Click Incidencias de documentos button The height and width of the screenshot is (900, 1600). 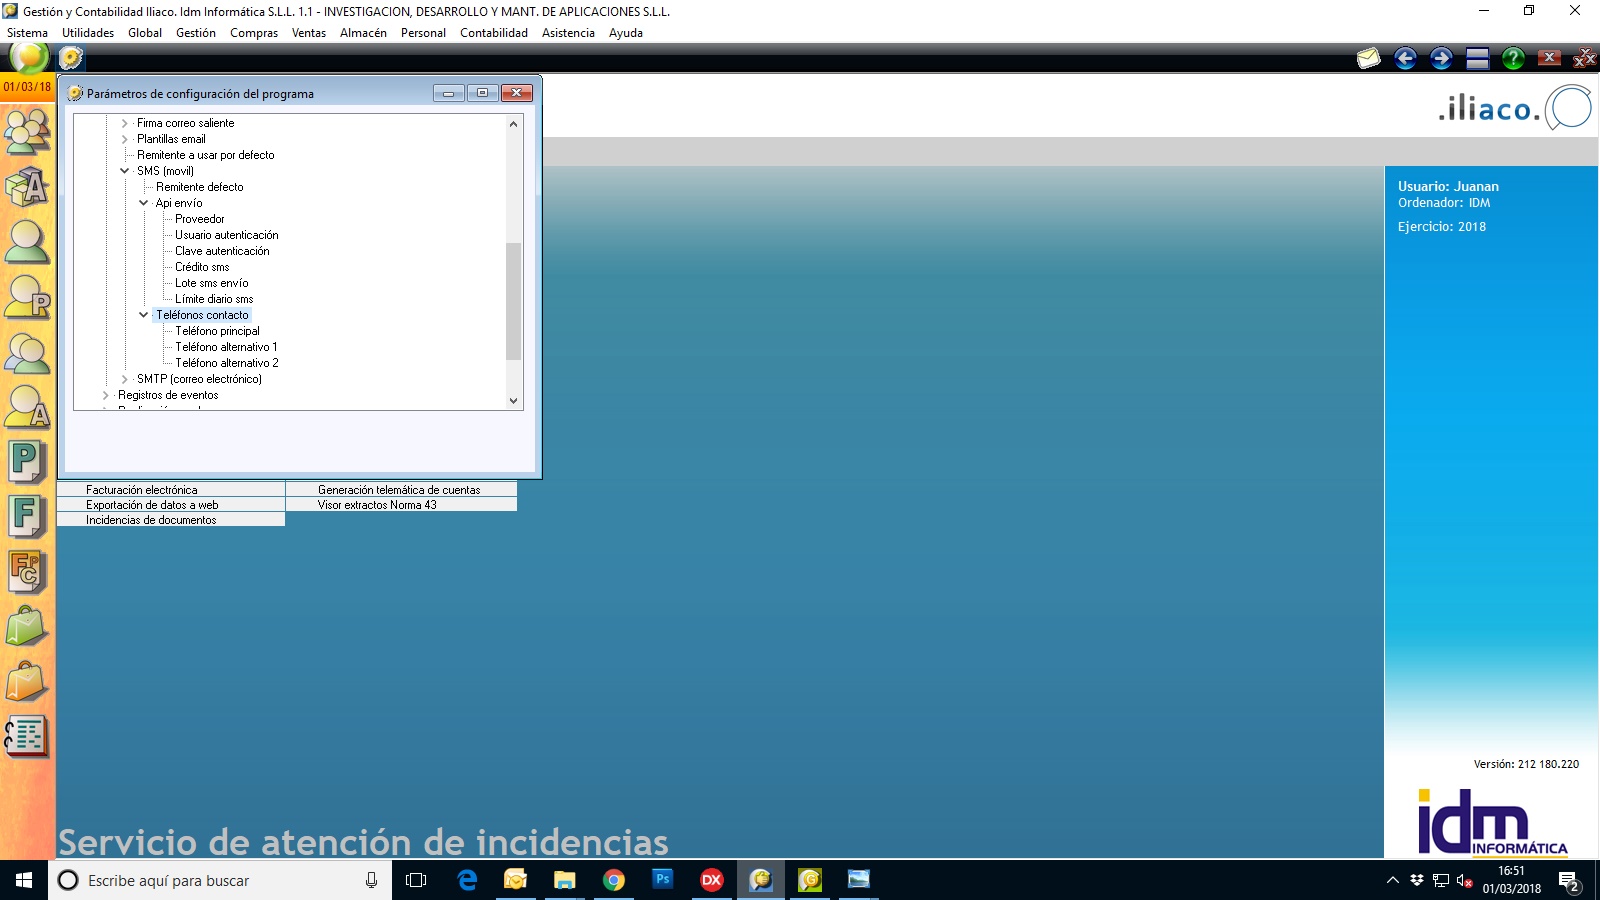click(171, 520)
